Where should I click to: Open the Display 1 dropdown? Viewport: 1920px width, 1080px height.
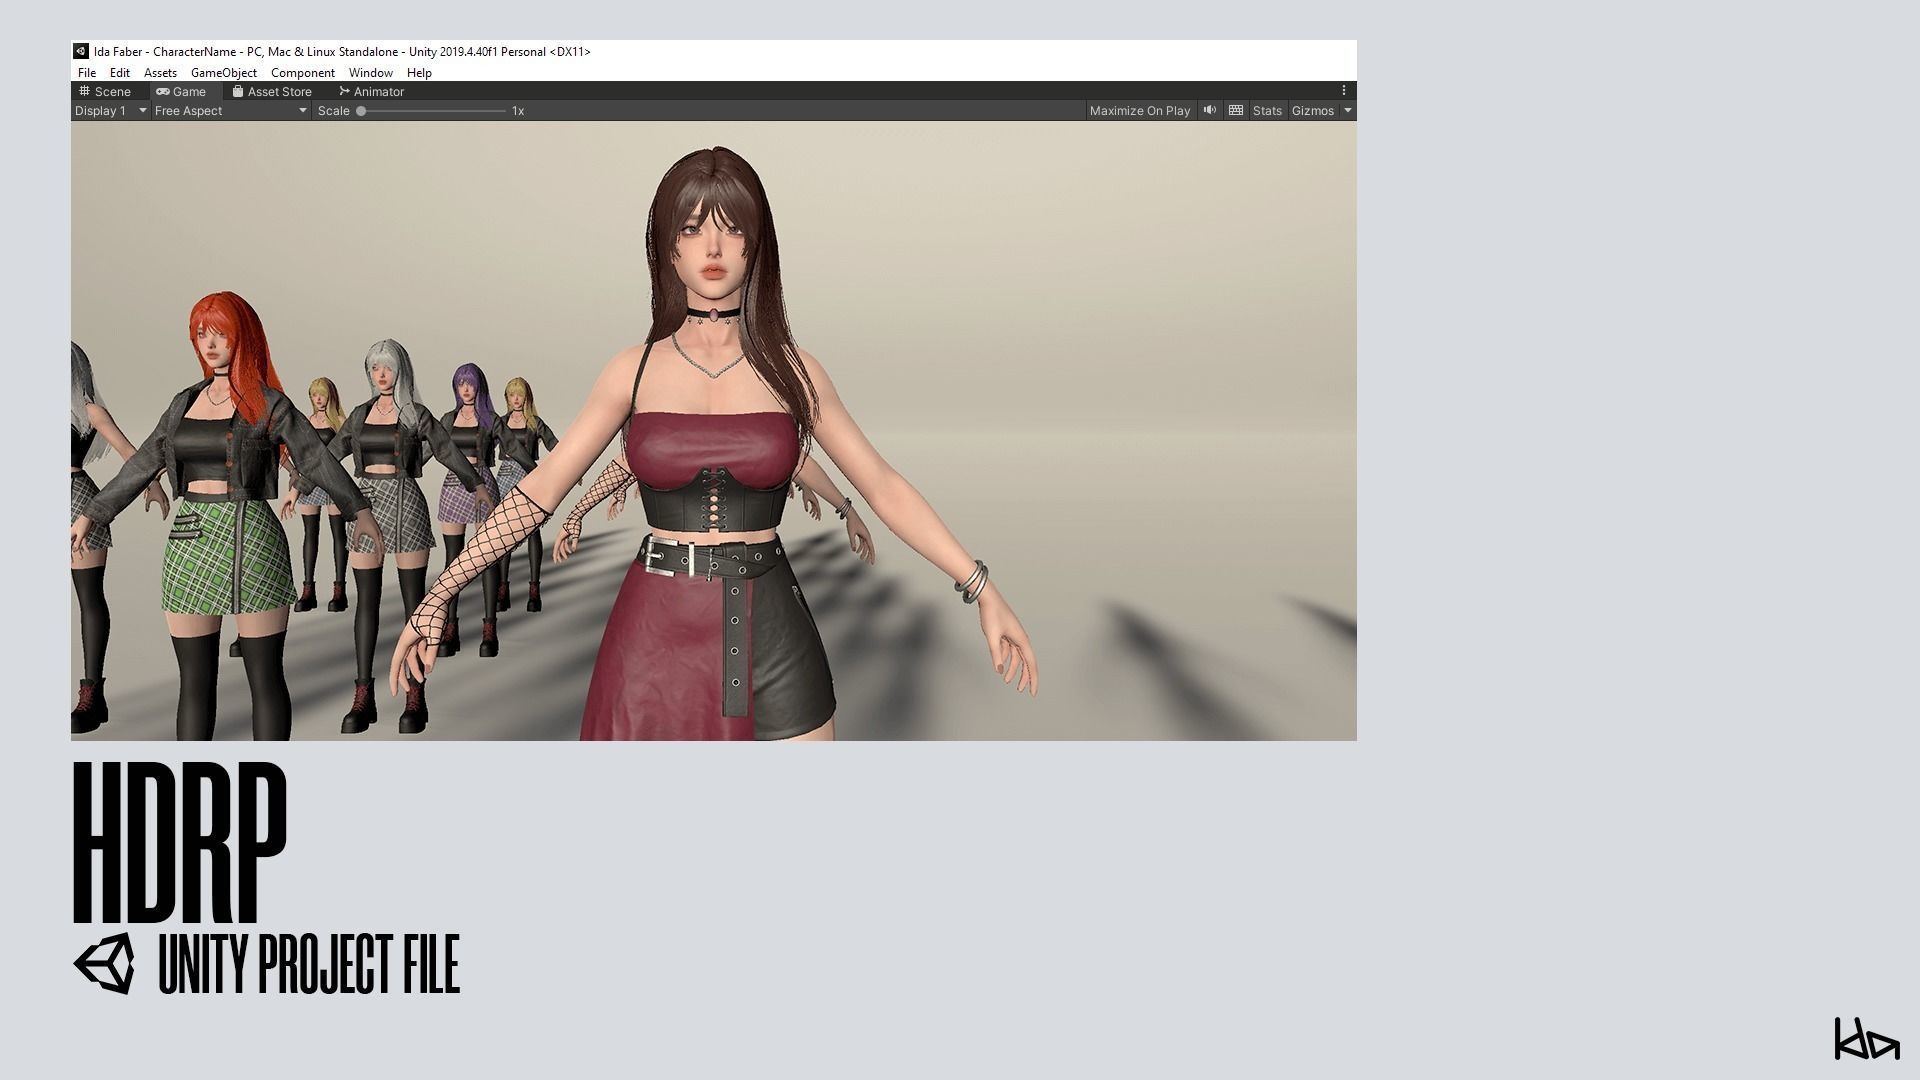[110, 111]
